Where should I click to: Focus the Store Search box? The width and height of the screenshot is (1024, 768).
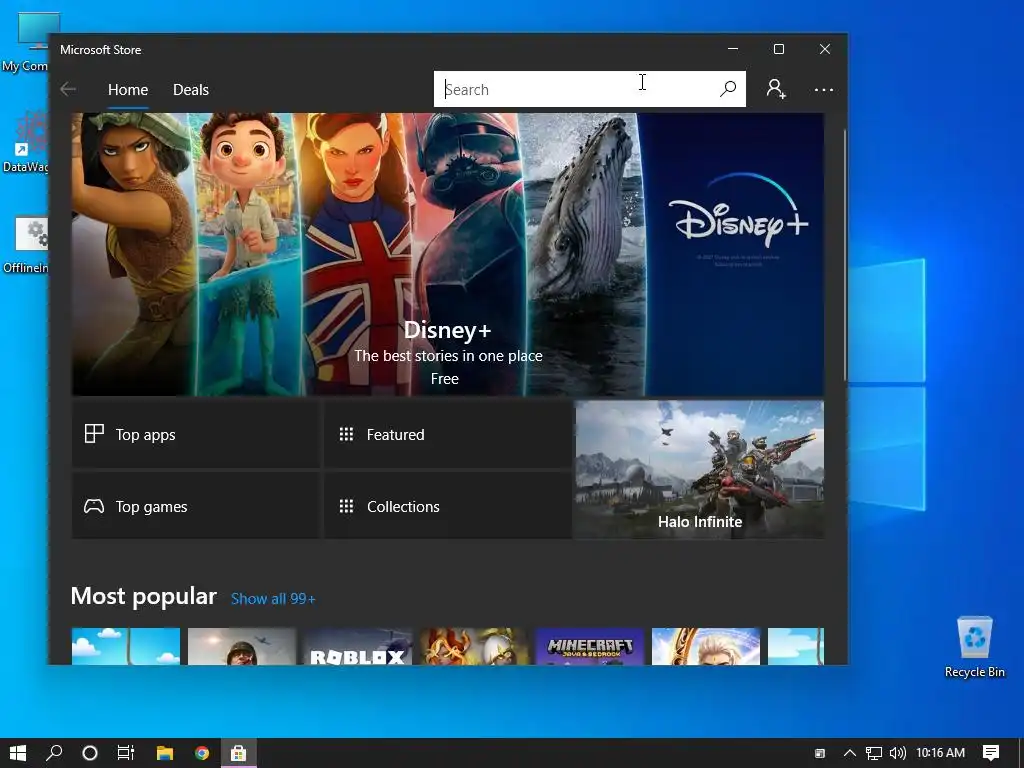589,89
